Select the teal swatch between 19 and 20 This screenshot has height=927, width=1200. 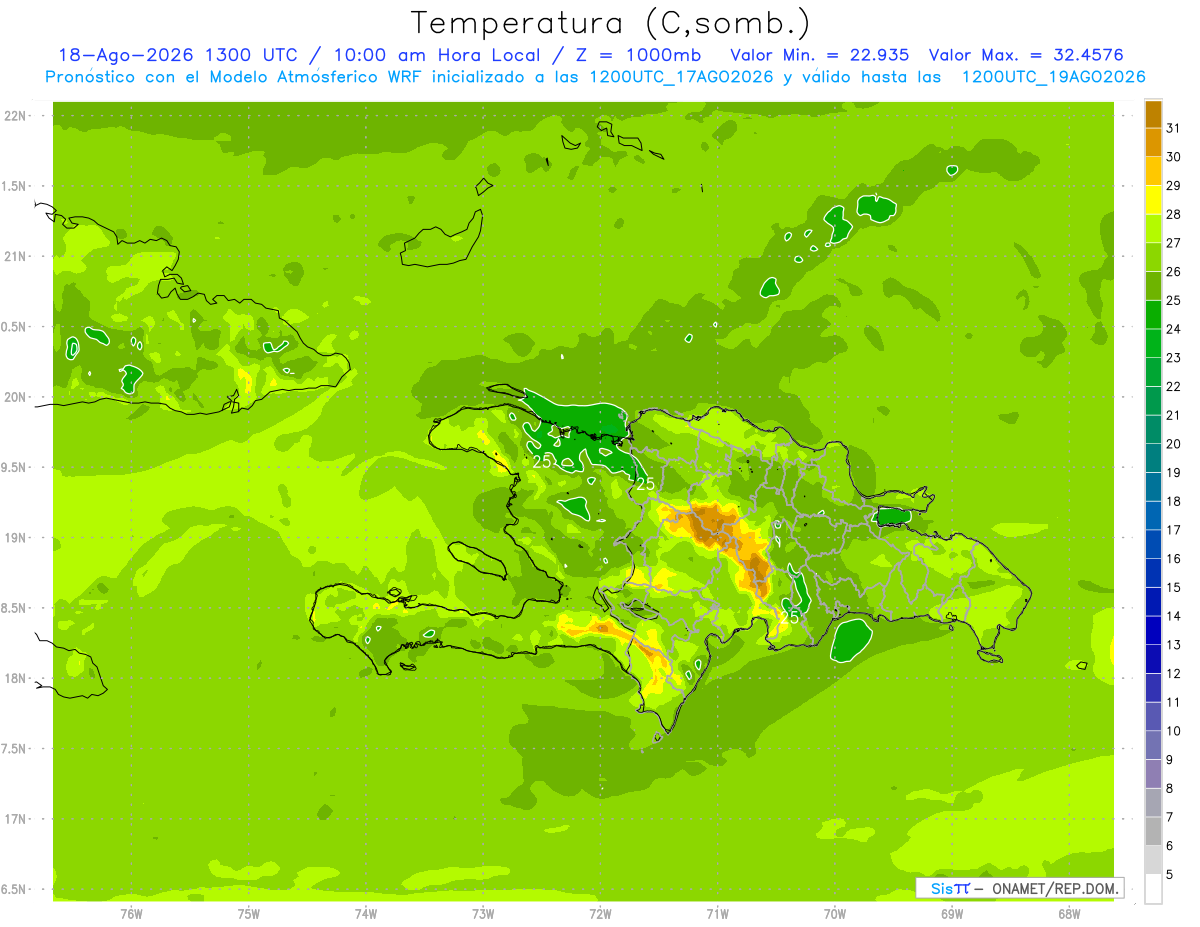1153,458
